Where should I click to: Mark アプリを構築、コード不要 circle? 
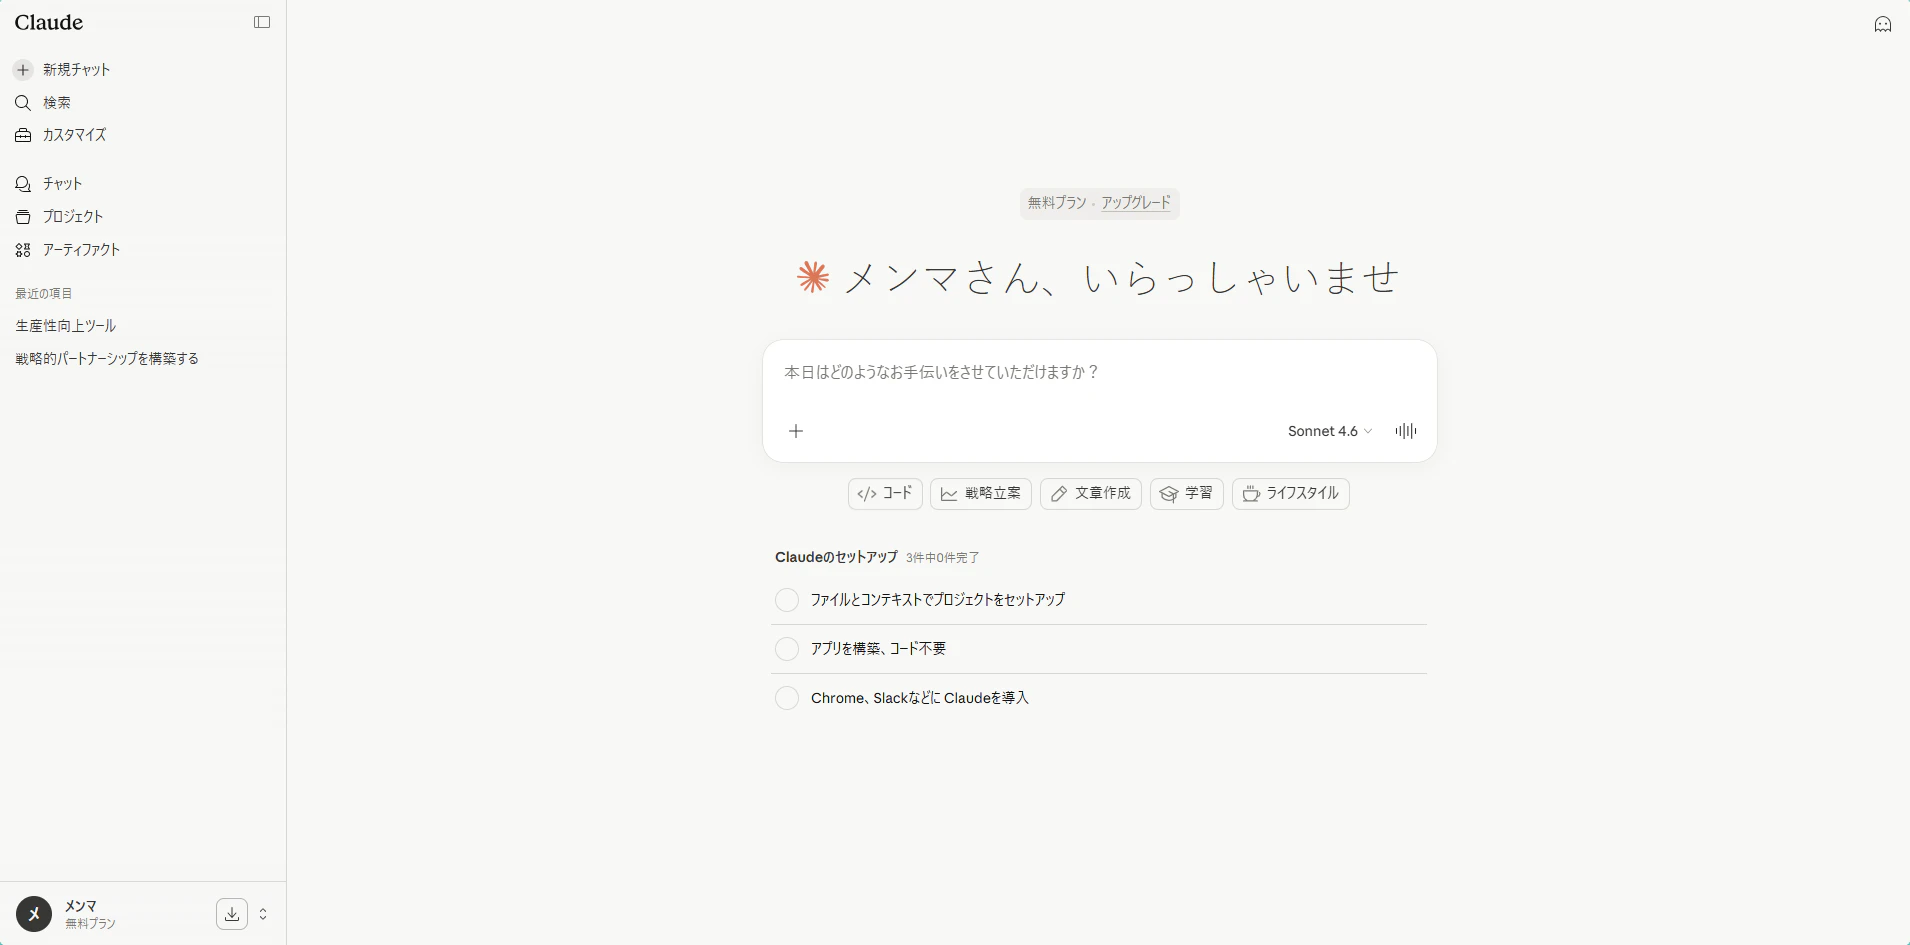click(x=787, y=649)
